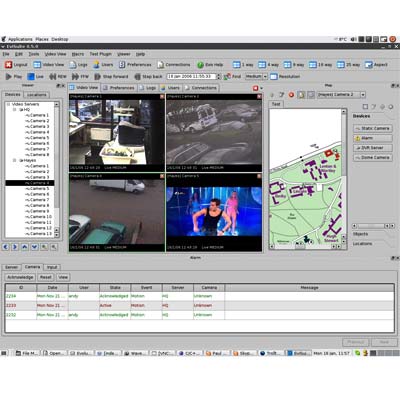The image size is (400, 400).
Task: Click Step forward playback control
Action: tap(111, 77)
